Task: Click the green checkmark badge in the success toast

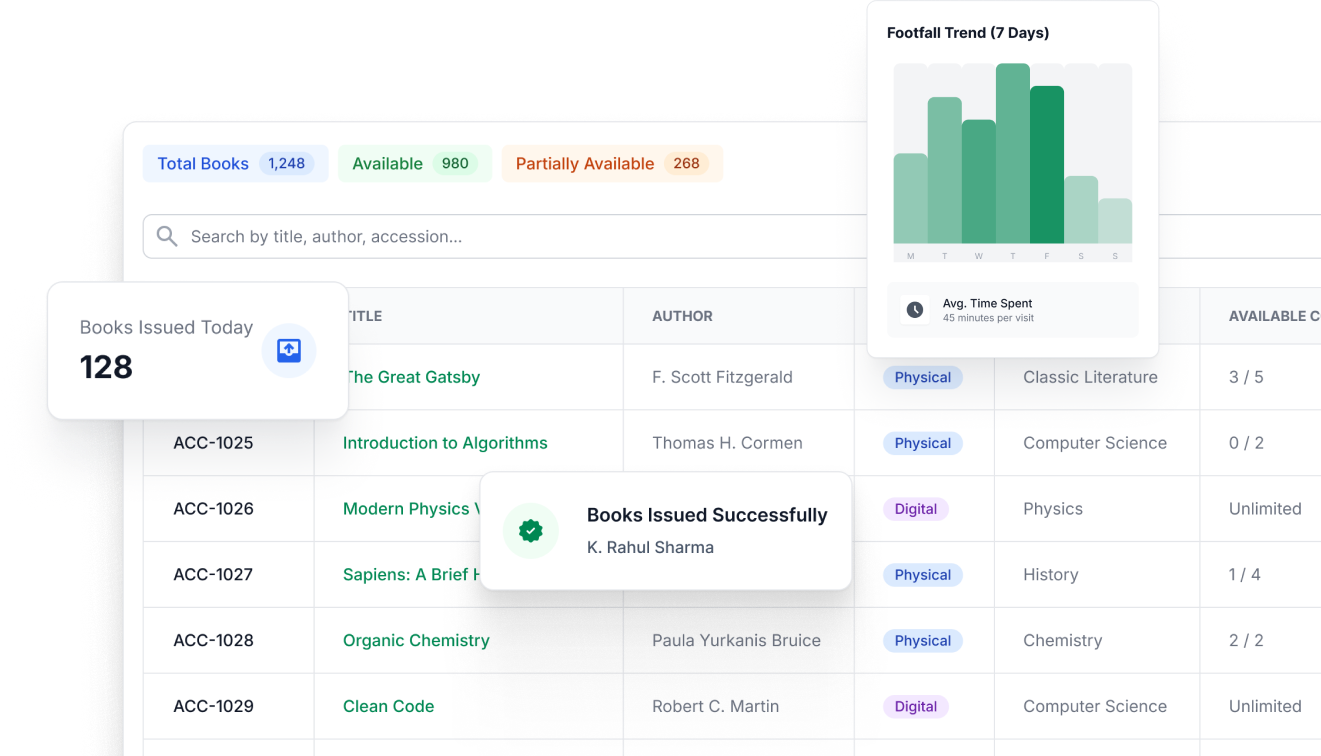Action: [x=531, y=531]
